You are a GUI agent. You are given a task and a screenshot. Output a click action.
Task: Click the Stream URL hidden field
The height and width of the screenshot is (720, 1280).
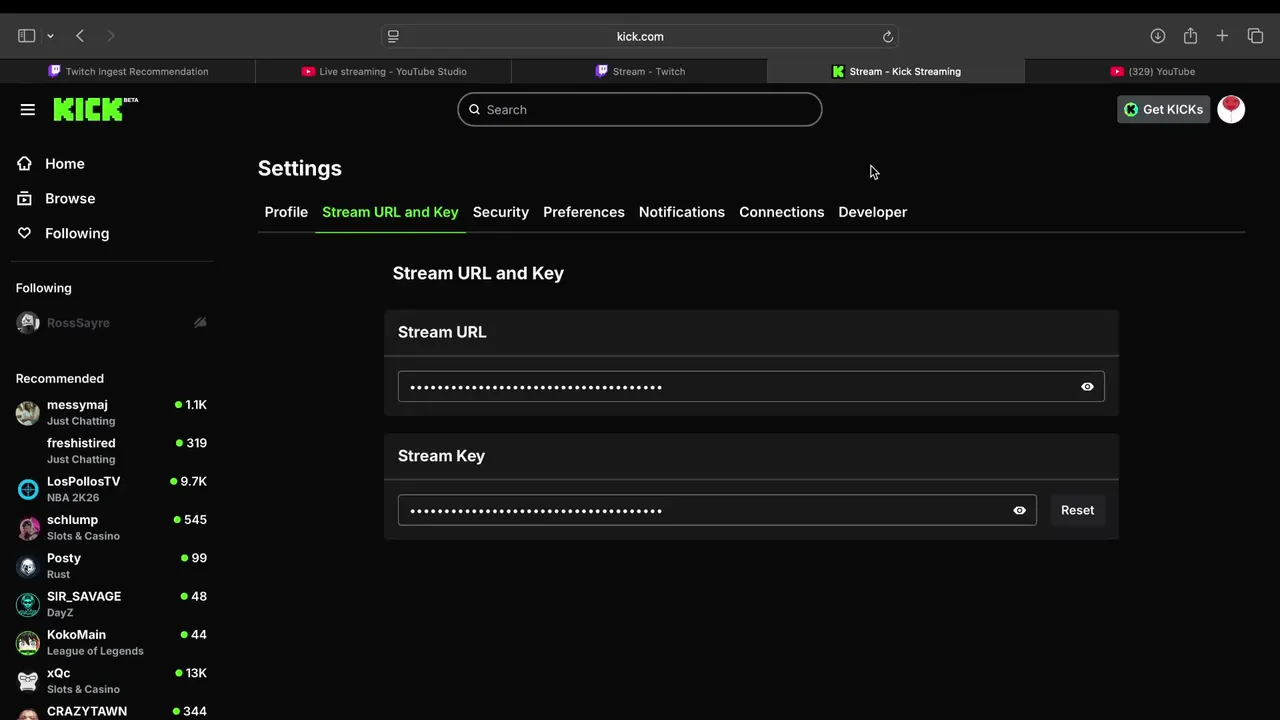tap(751, 387)
